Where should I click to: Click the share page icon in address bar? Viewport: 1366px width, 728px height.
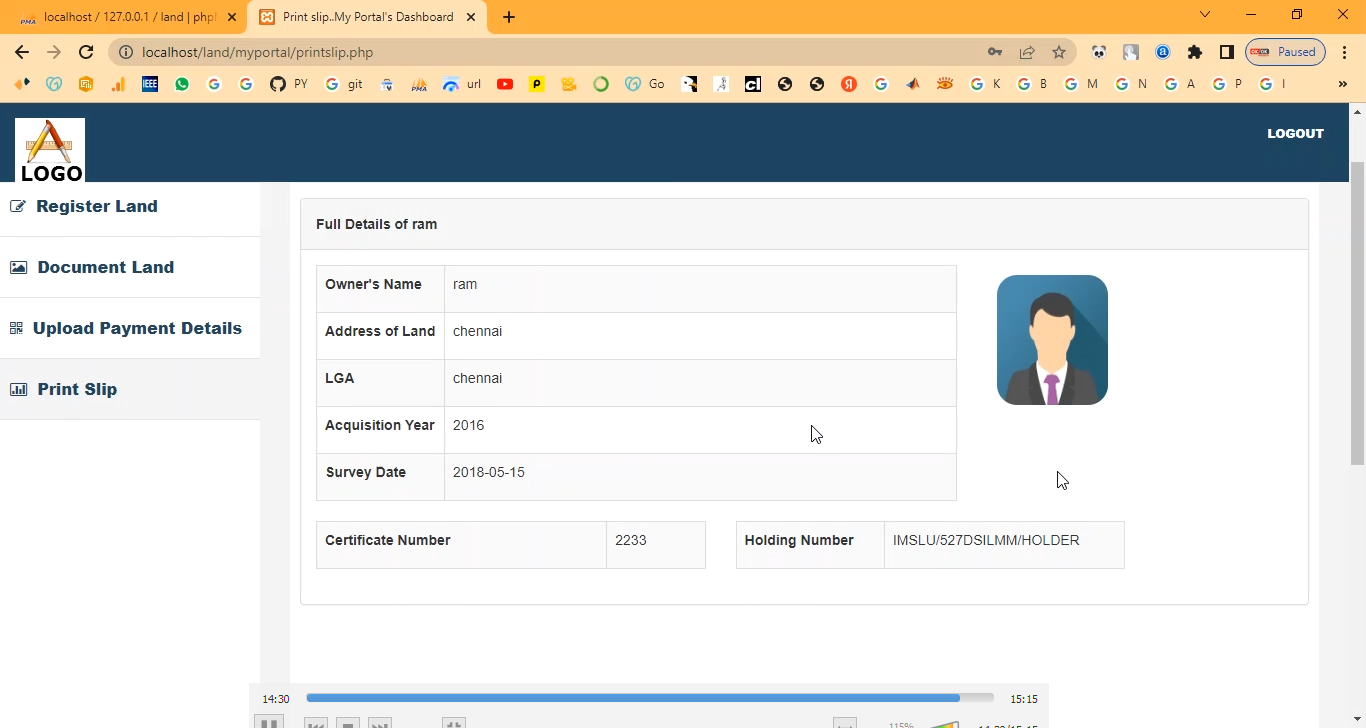coord(1026,53)
